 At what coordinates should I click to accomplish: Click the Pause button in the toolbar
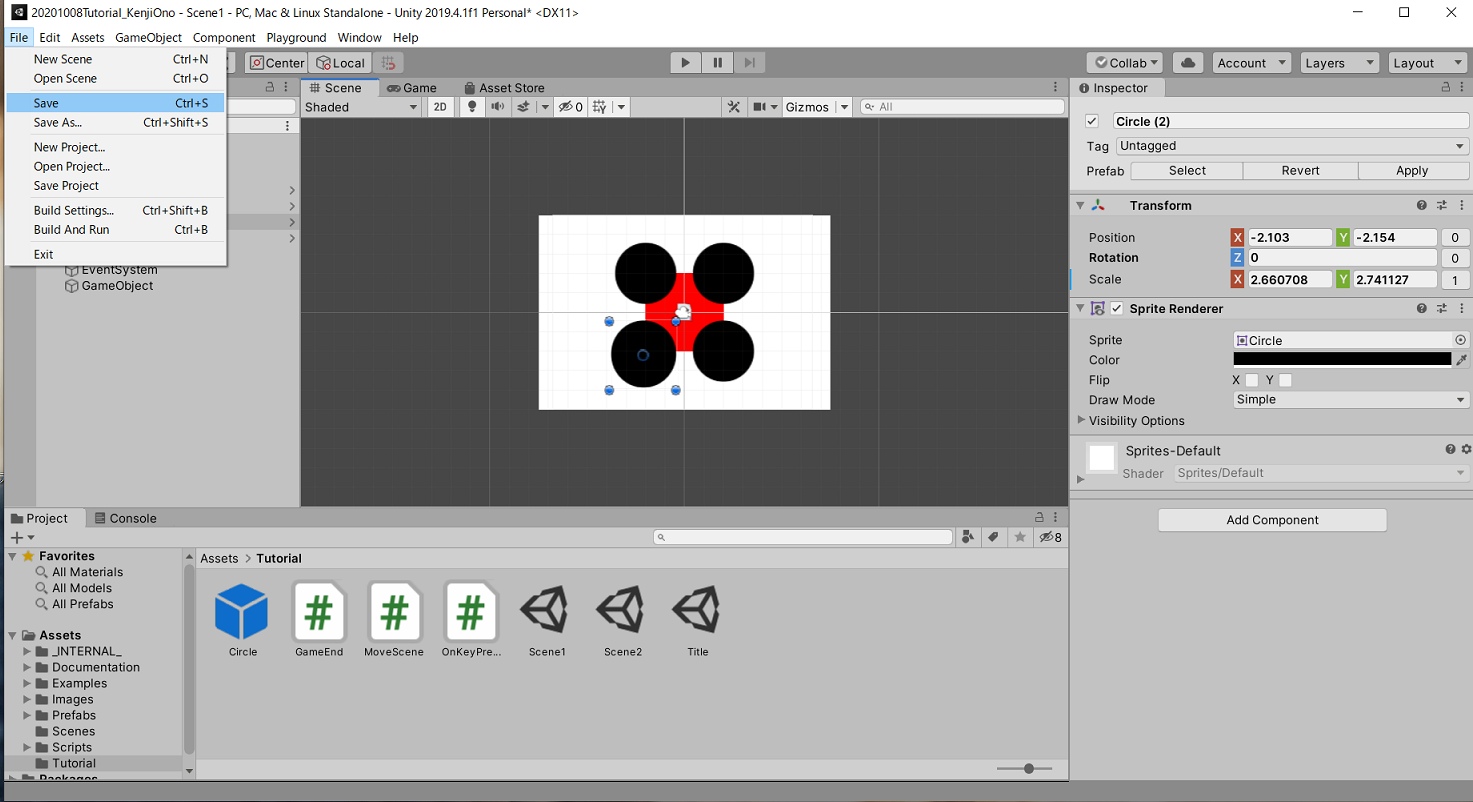(x=717, y=62)
